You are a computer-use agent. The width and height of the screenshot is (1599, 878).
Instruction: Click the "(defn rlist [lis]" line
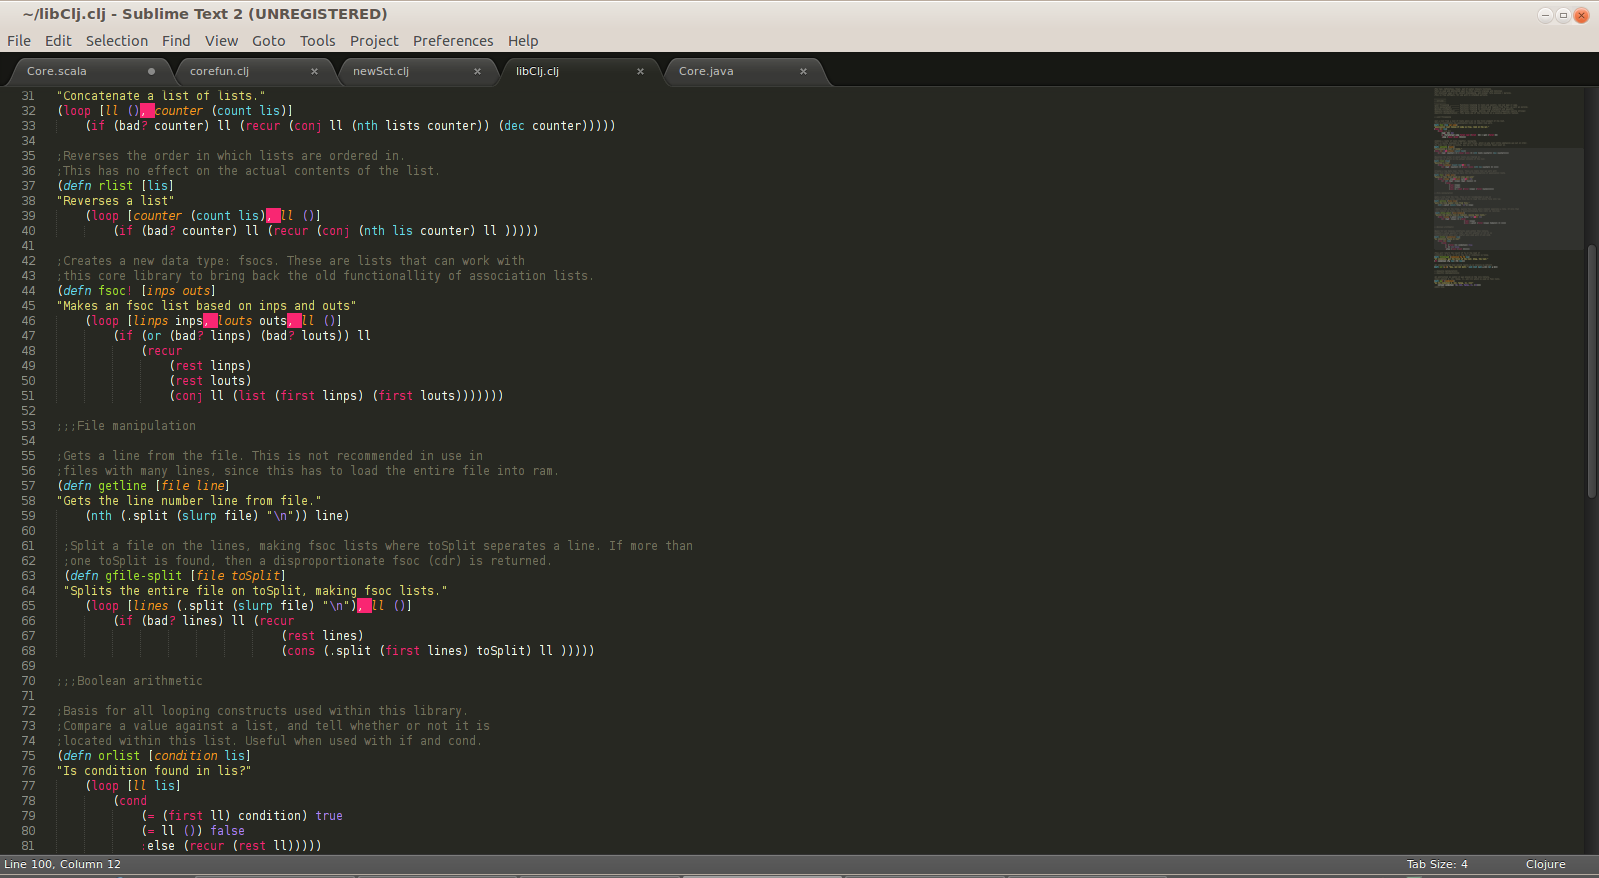(115, 186)
